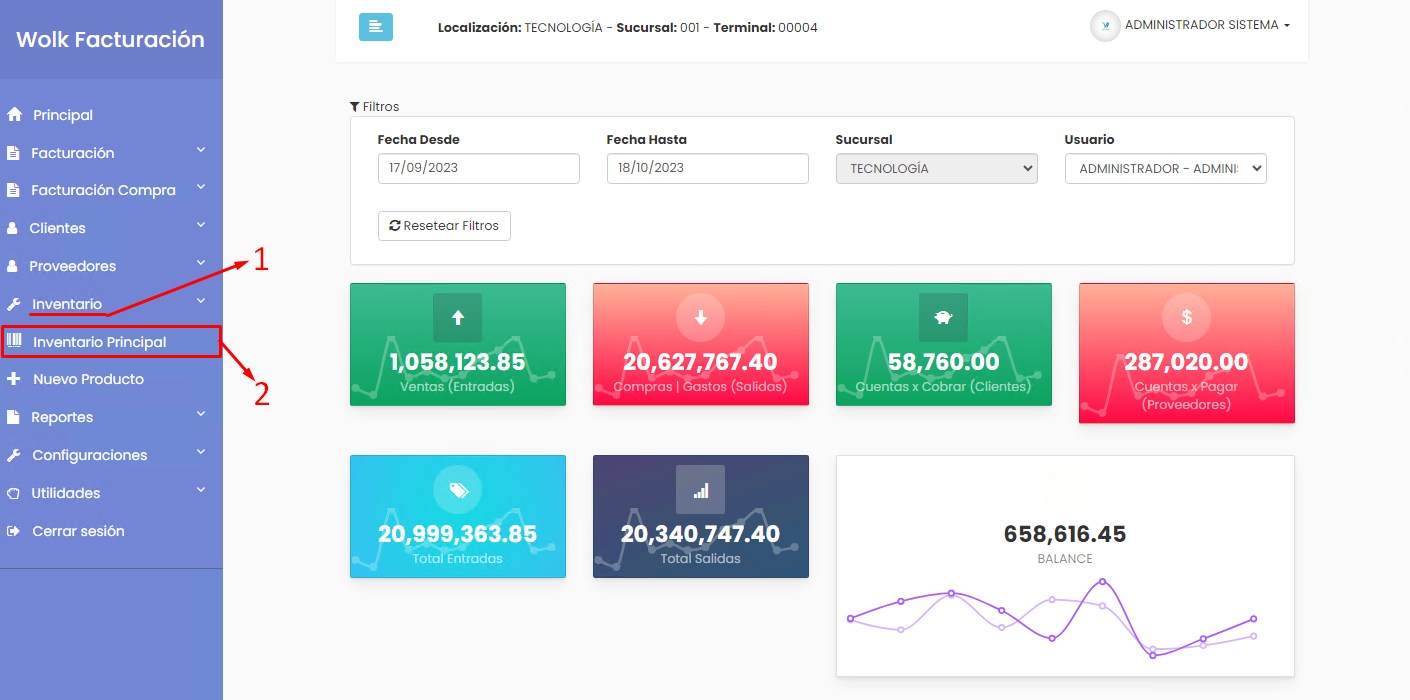Click the home icon beside Principal

[14, 115]
